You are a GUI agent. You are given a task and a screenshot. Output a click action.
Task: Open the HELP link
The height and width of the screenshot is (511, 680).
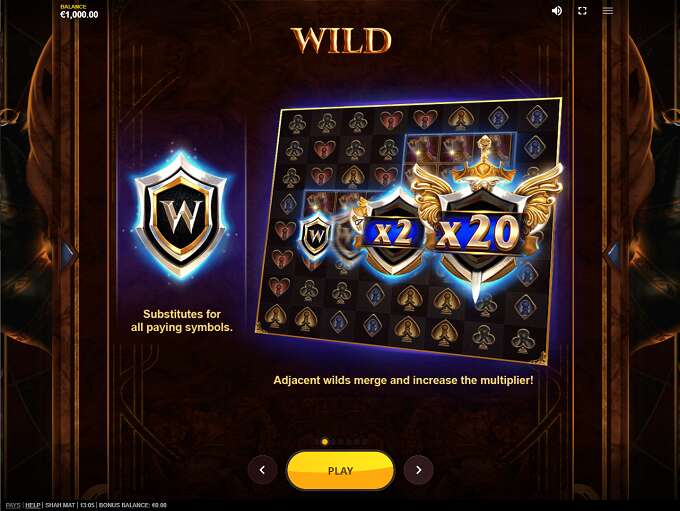pyautogui.click(x=33, y=505)
